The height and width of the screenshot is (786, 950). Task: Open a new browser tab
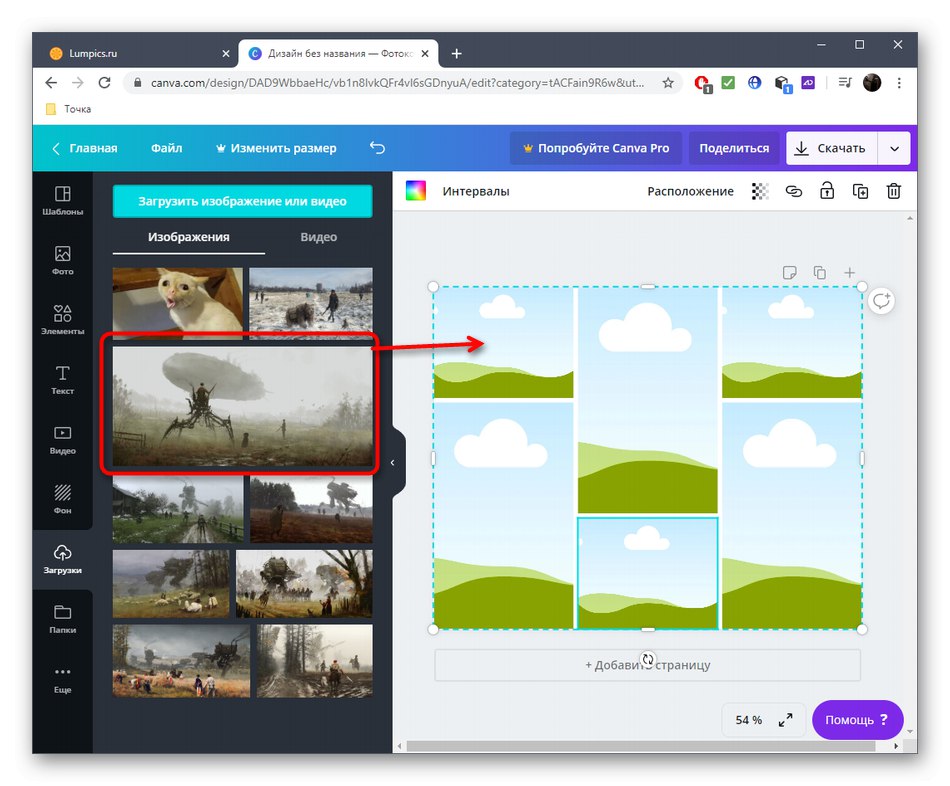tap(456, 54)
